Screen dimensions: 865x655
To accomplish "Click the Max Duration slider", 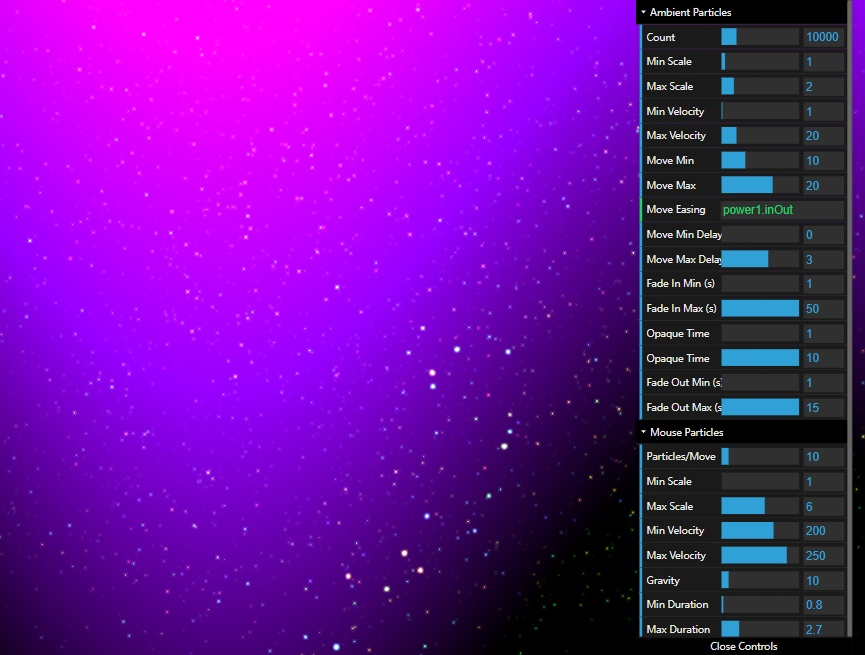I will tap(760, 629).
